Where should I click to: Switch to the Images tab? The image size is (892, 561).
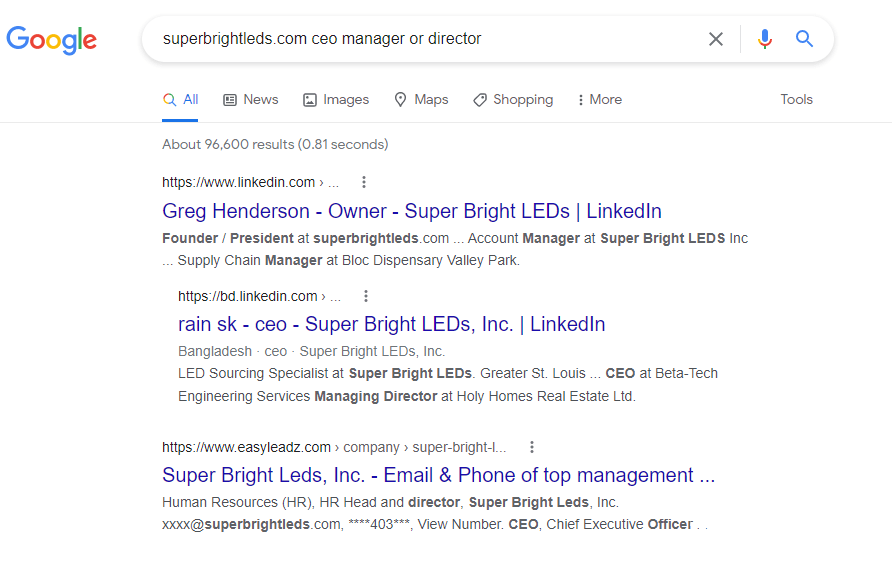click(336, 100)
